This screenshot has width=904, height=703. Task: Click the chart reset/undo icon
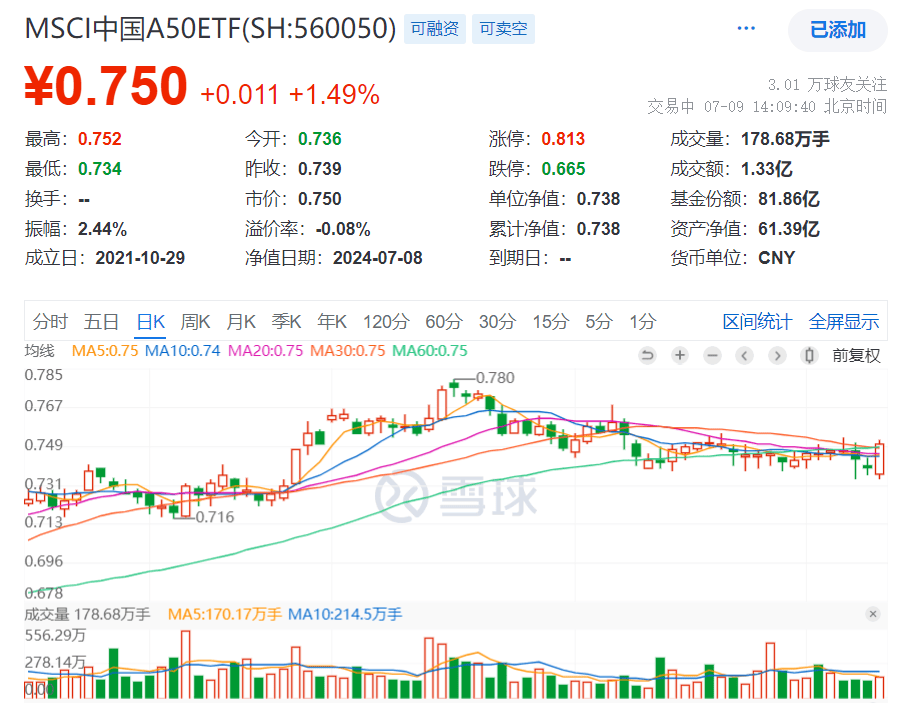pos(647,355)
